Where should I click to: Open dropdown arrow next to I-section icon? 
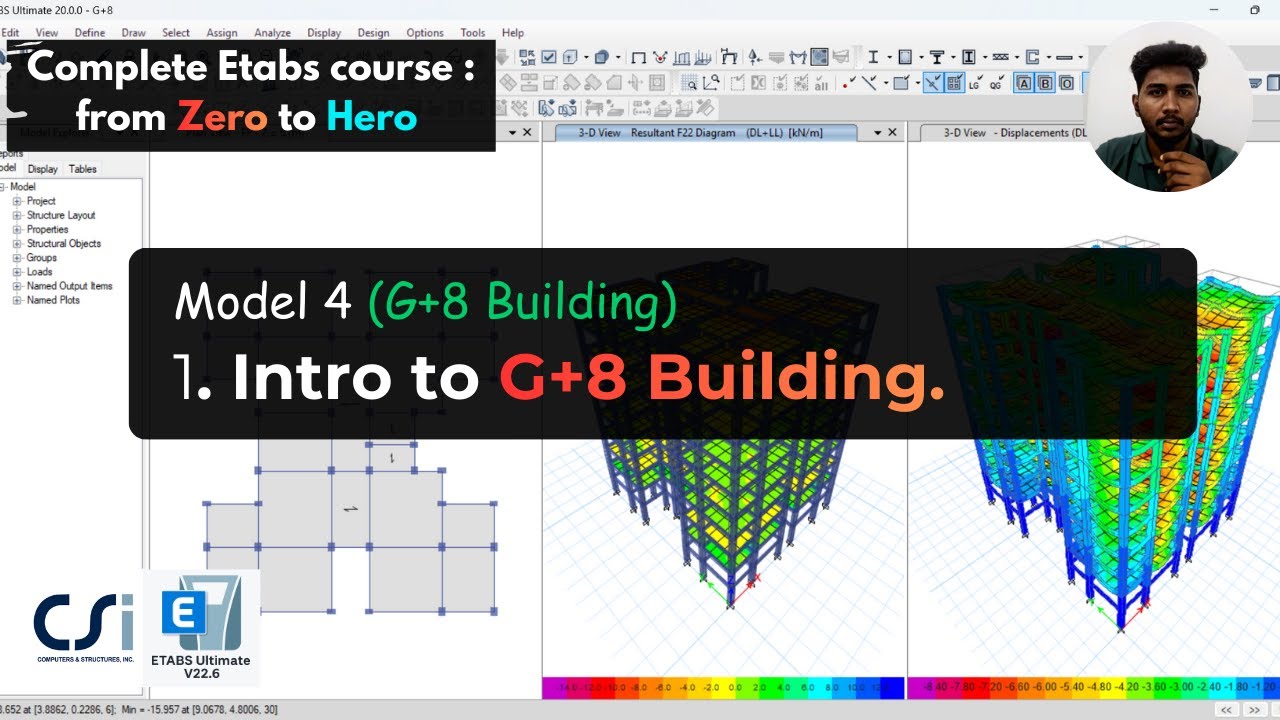pos(890,57)
